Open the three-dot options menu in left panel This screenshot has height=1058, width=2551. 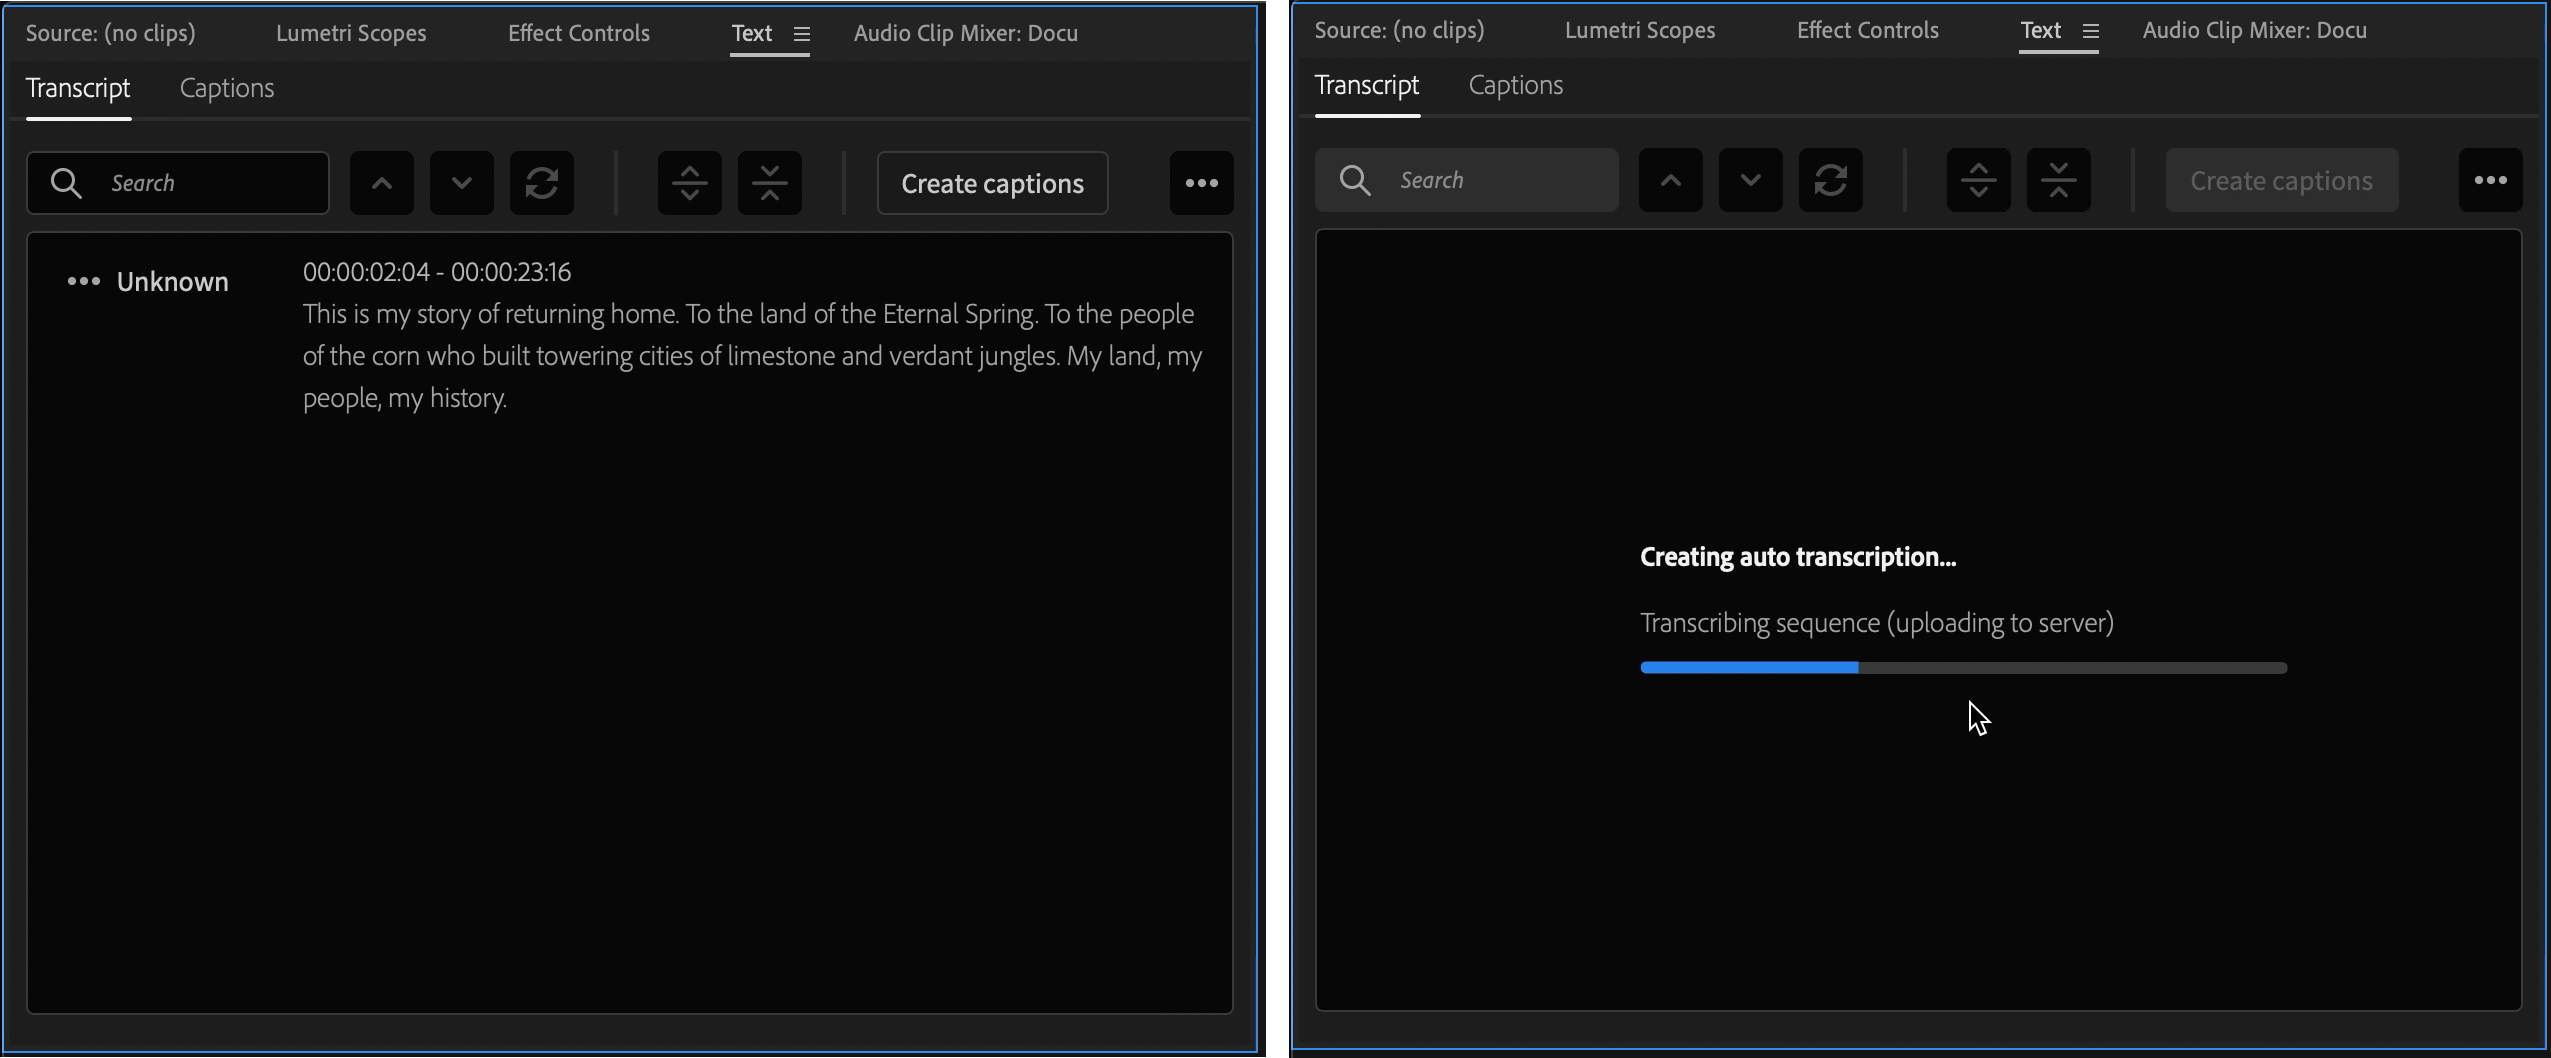(x=1202, y=183)
